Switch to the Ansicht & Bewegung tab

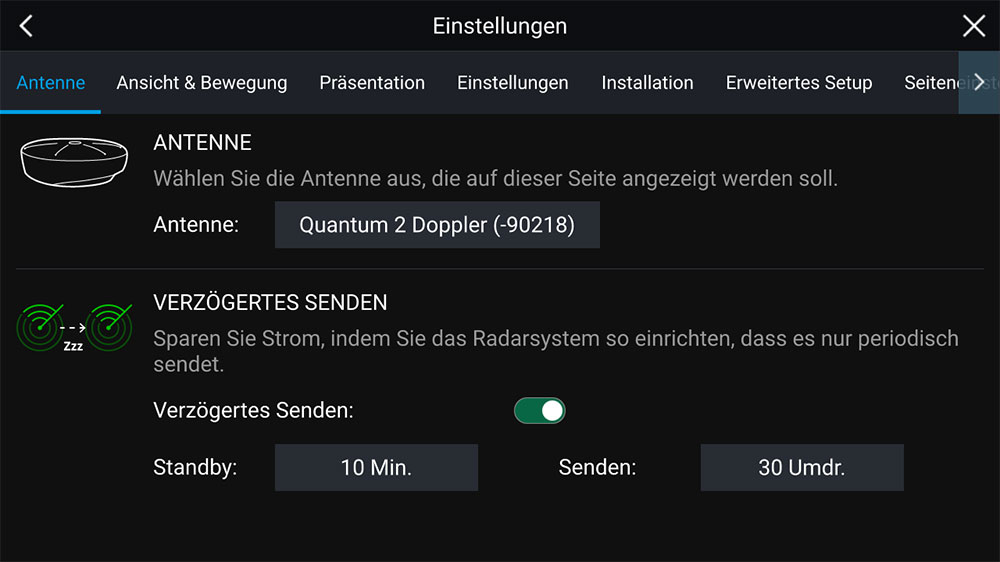point(202,83)
